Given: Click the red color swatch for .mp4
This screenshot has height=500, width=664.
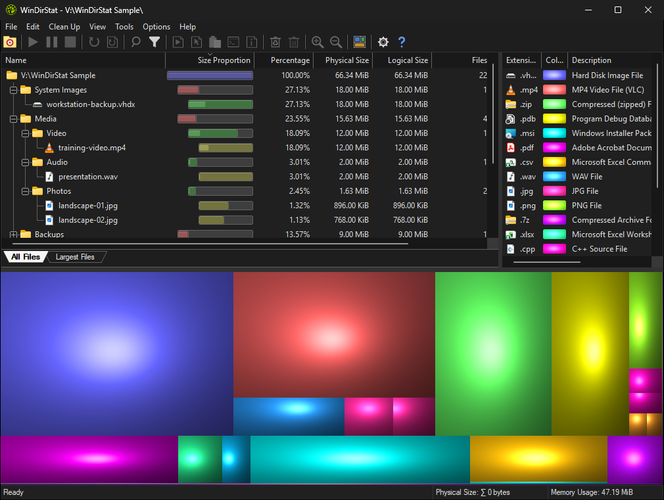Looking at the screenshot, I should click(x=554, y=90).
